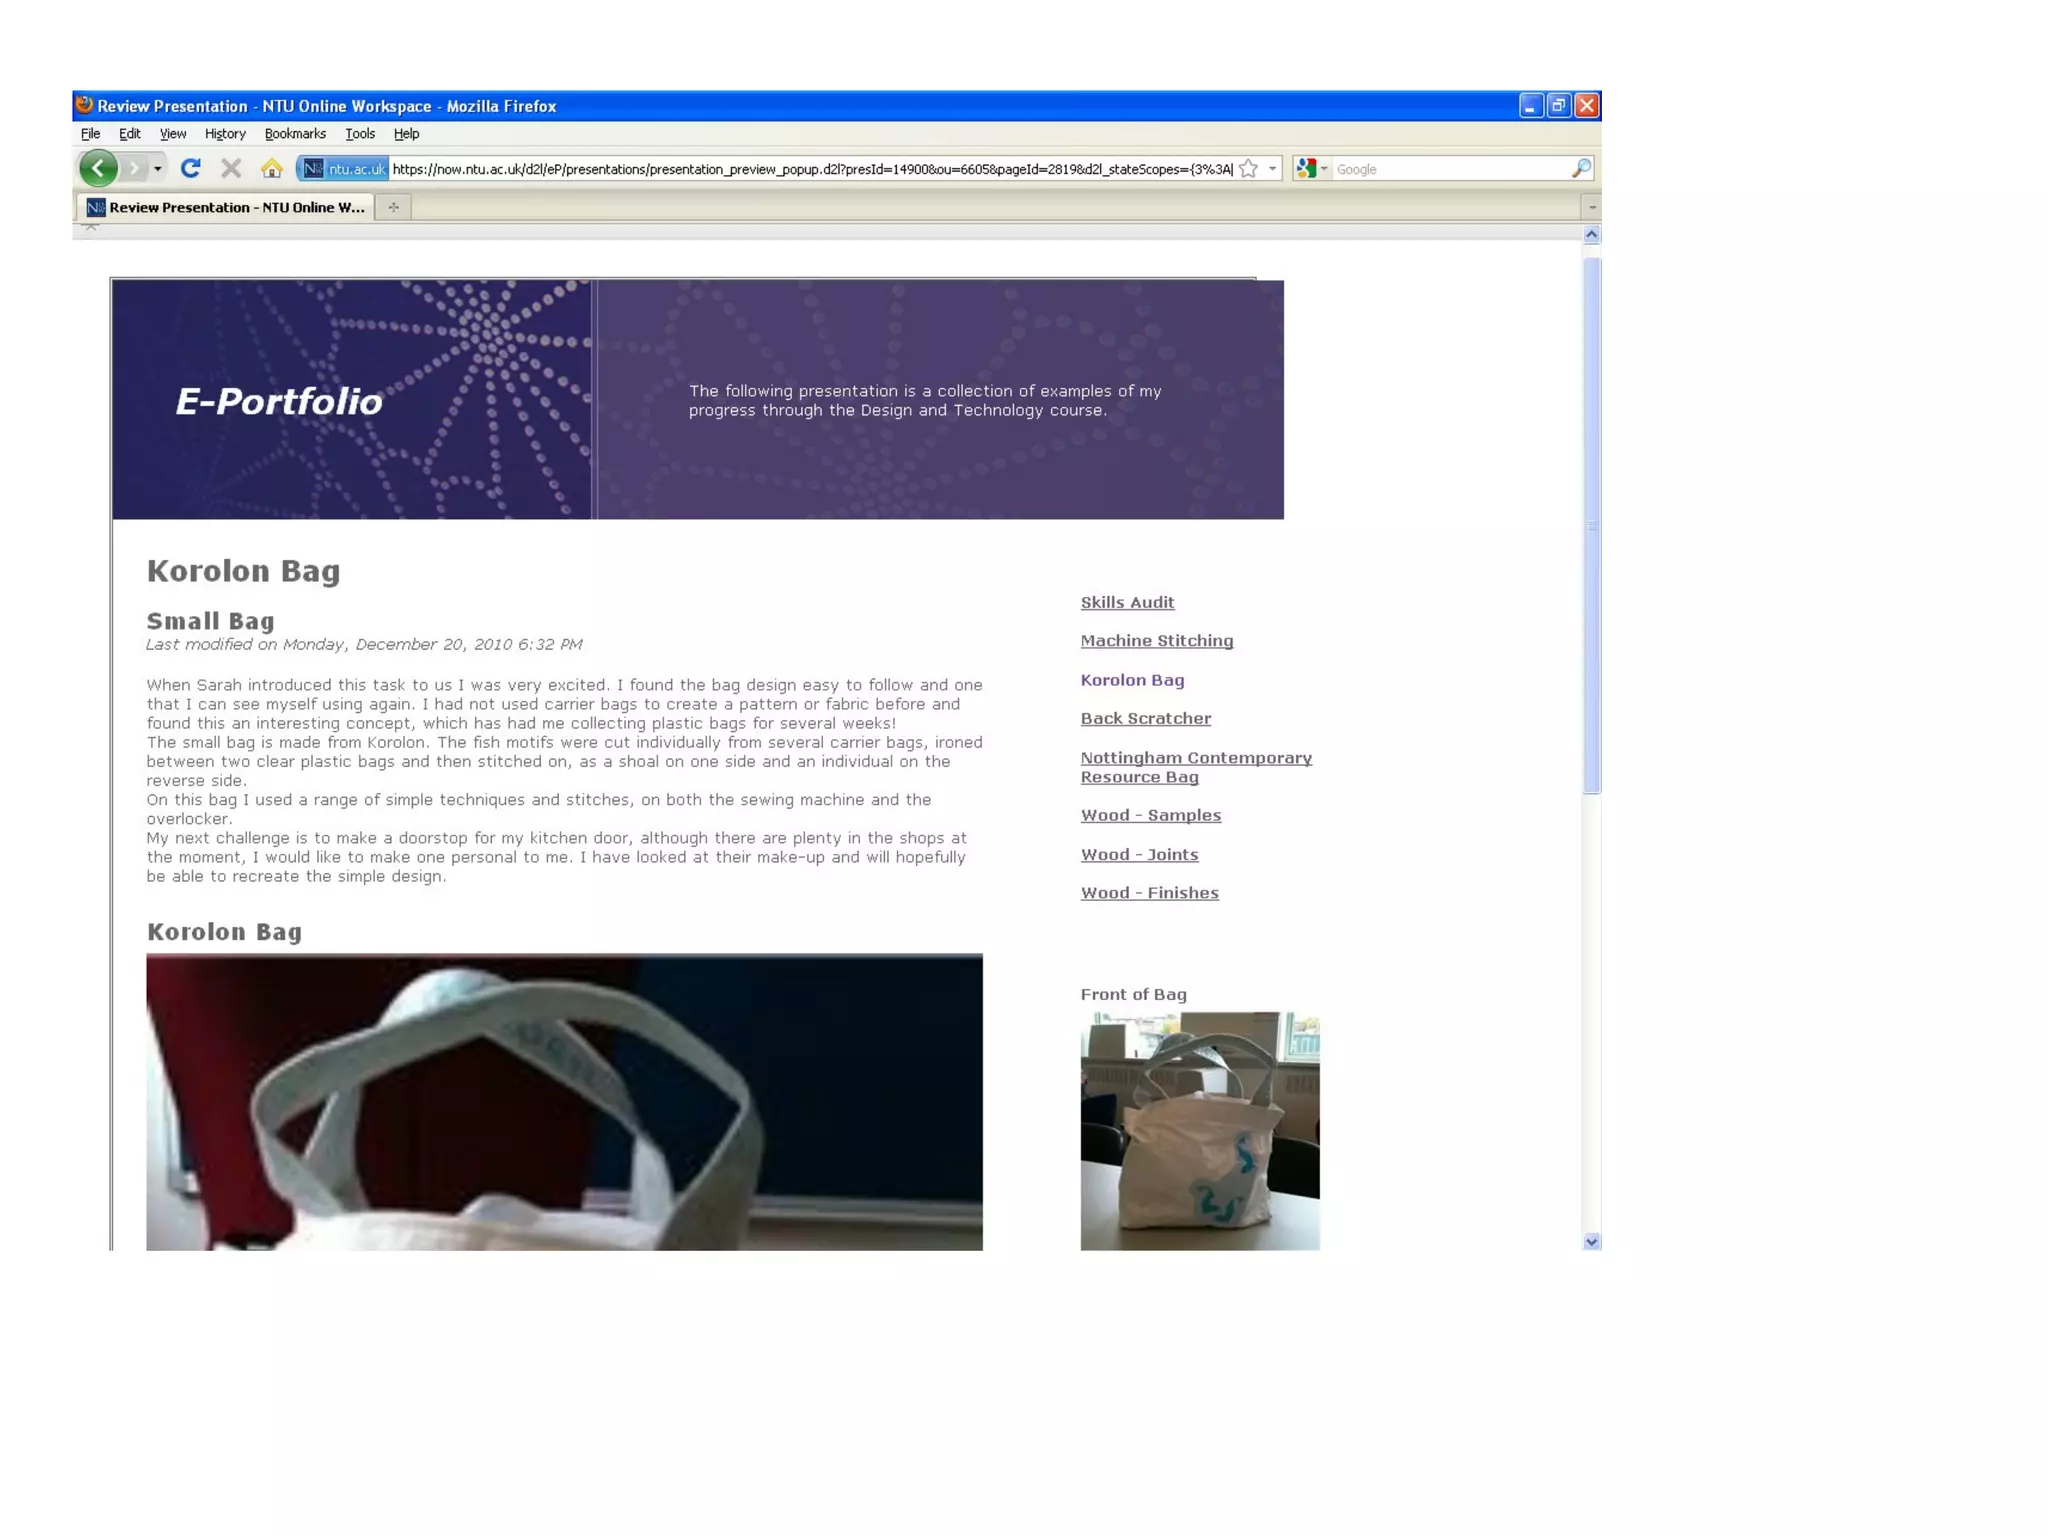This screenshot has height=1536, width=2048.
Task: Click the E-Portfolio banner title
Action: coord(279,401)
